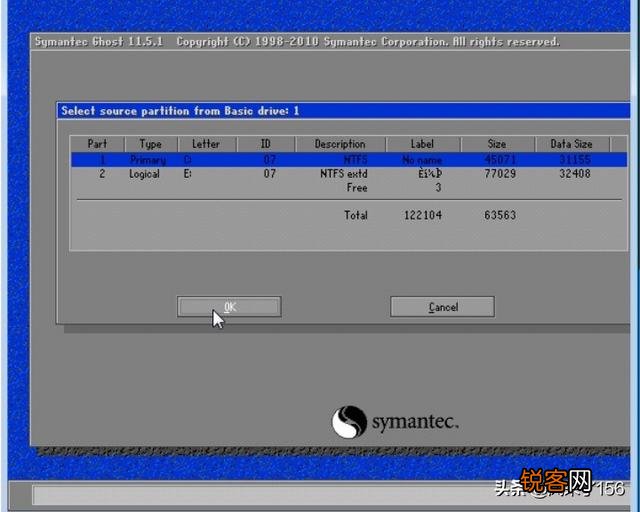Screen dimensions: 640x512
Task: Dismiss dialog with the Cancel button
Action: [442, 307]
